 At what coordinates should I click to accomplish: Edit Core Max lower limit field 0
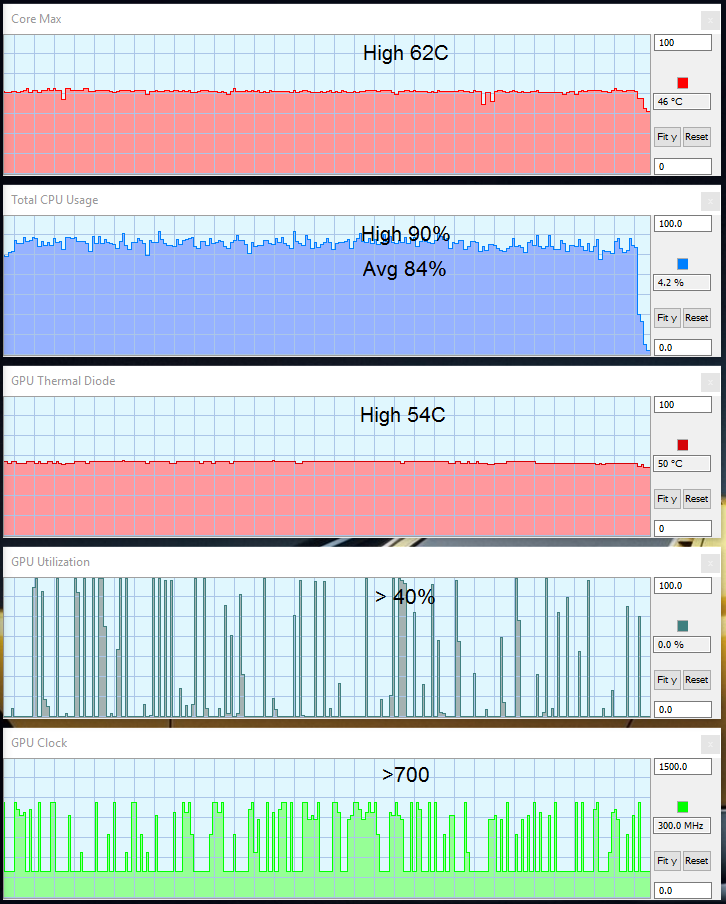coord(683,167)
